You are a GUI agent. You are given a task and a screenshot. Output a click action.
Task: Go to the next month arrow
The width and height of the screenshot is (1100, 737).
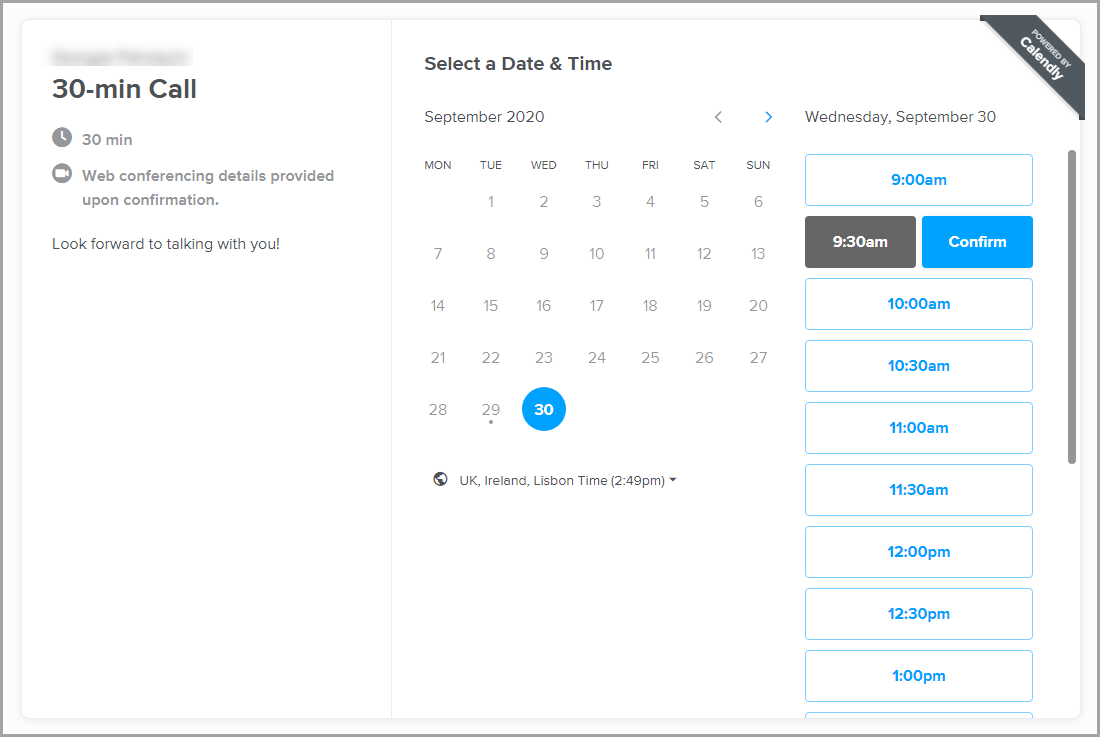768,117
